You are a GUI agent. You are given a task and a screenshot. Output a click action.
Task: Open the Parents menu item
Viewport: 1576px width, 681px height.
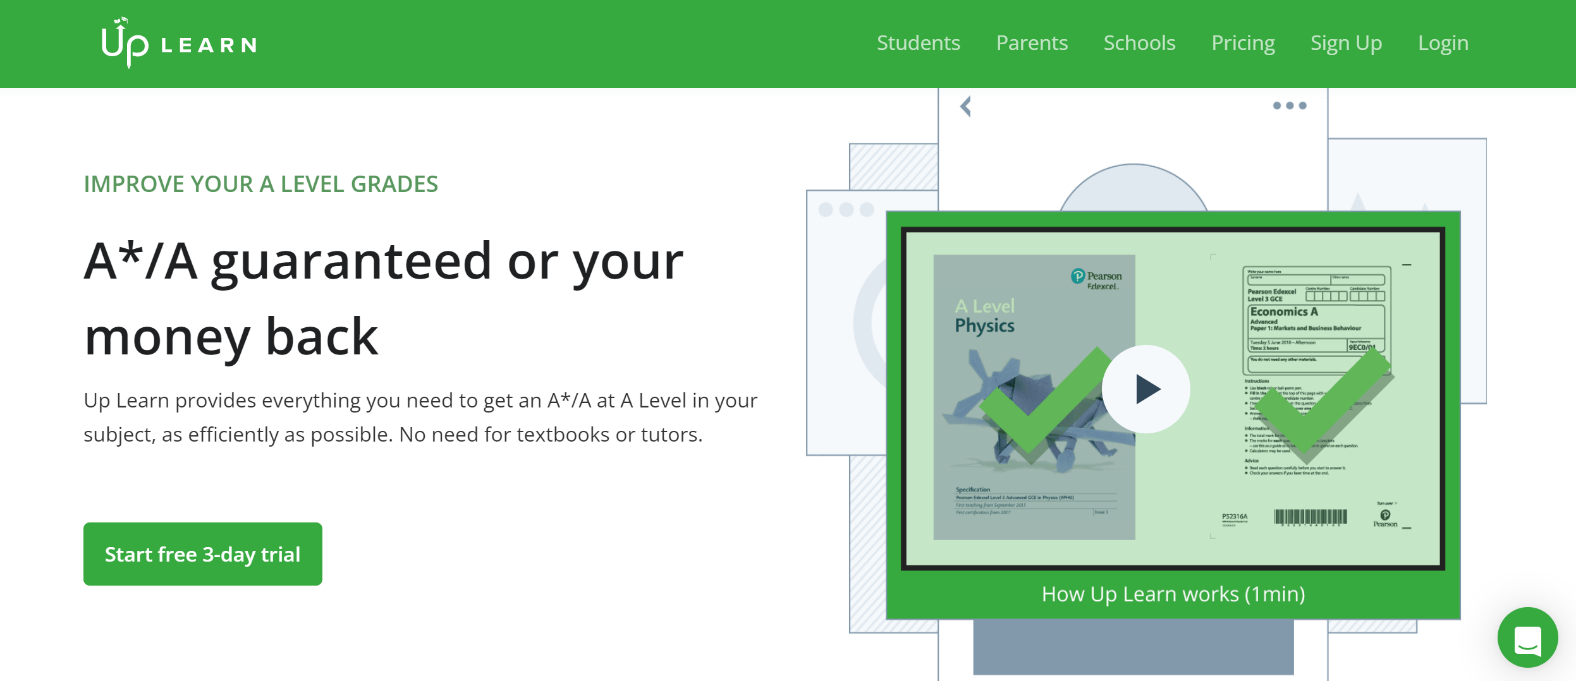click(1032, 43)
